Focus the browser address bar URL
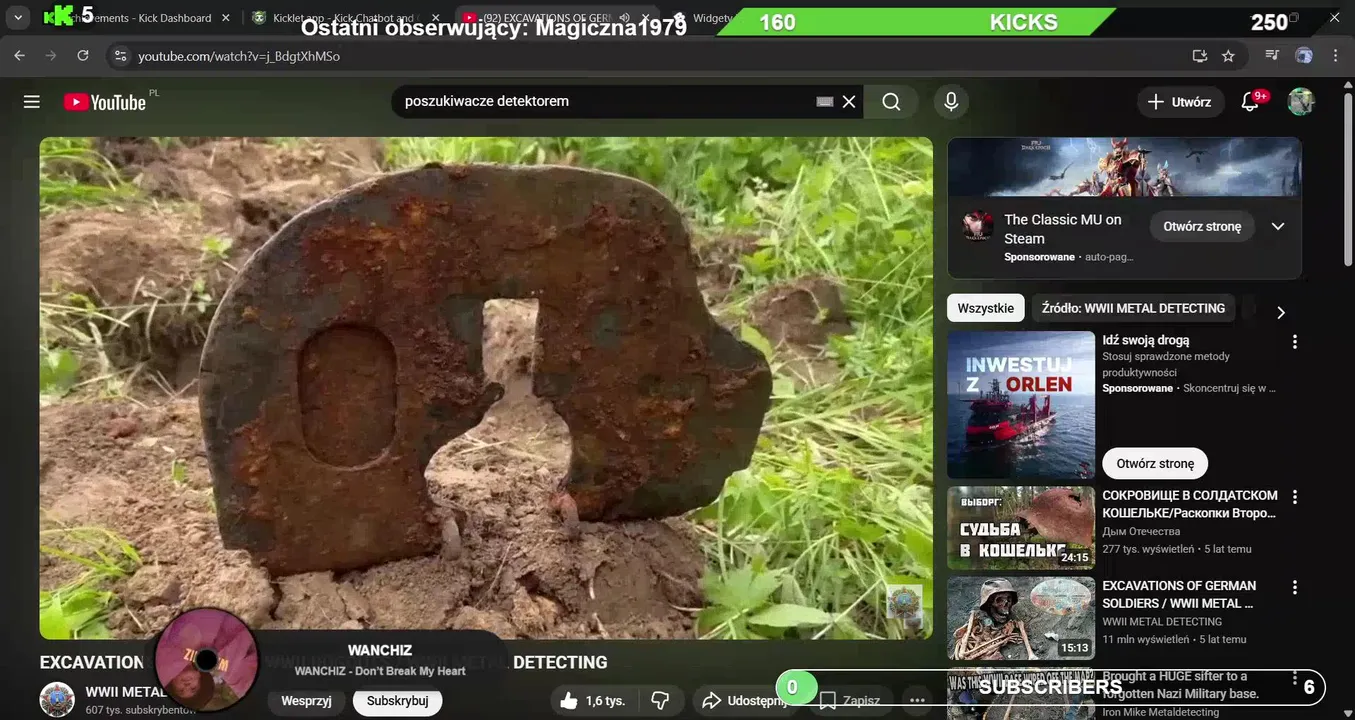The image size is (1355, 720). 239,56
